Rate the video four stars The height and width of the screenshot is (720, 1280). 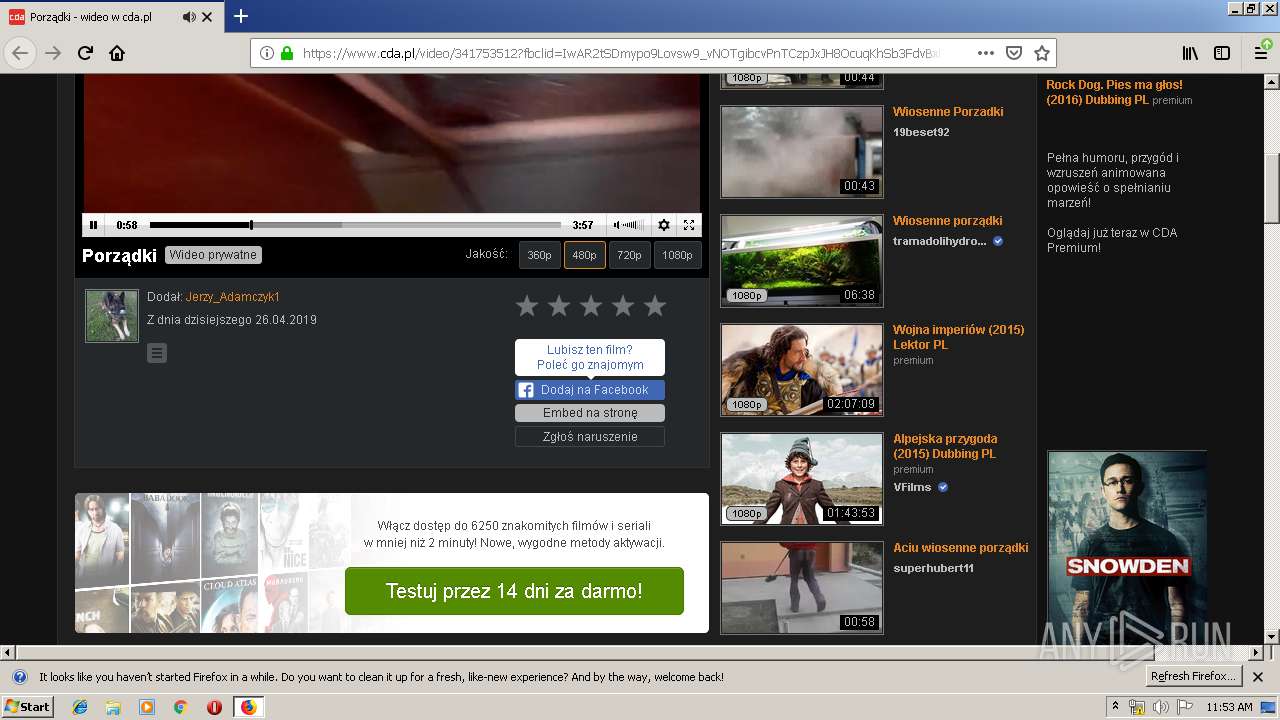pyautogui.click(x=623, y=306)
